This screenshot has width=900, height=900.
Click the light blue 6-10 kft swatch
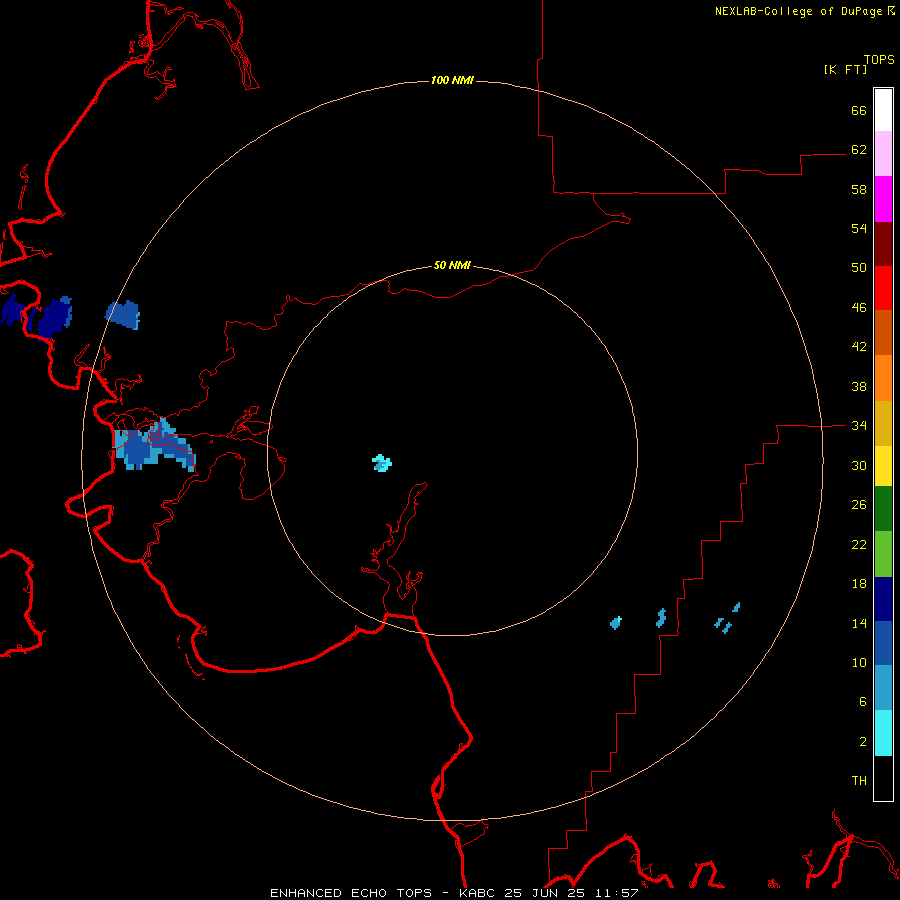883,688
